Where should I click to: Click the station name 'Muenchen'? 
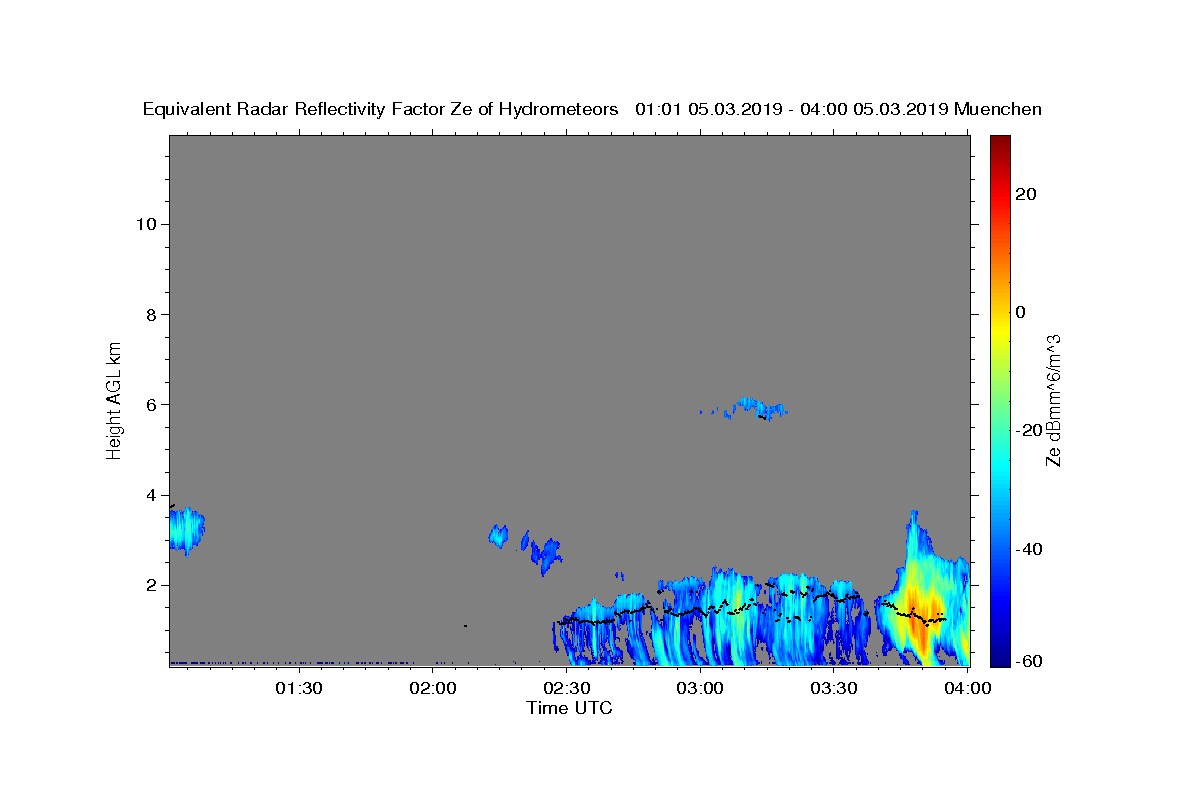point(998,109)
